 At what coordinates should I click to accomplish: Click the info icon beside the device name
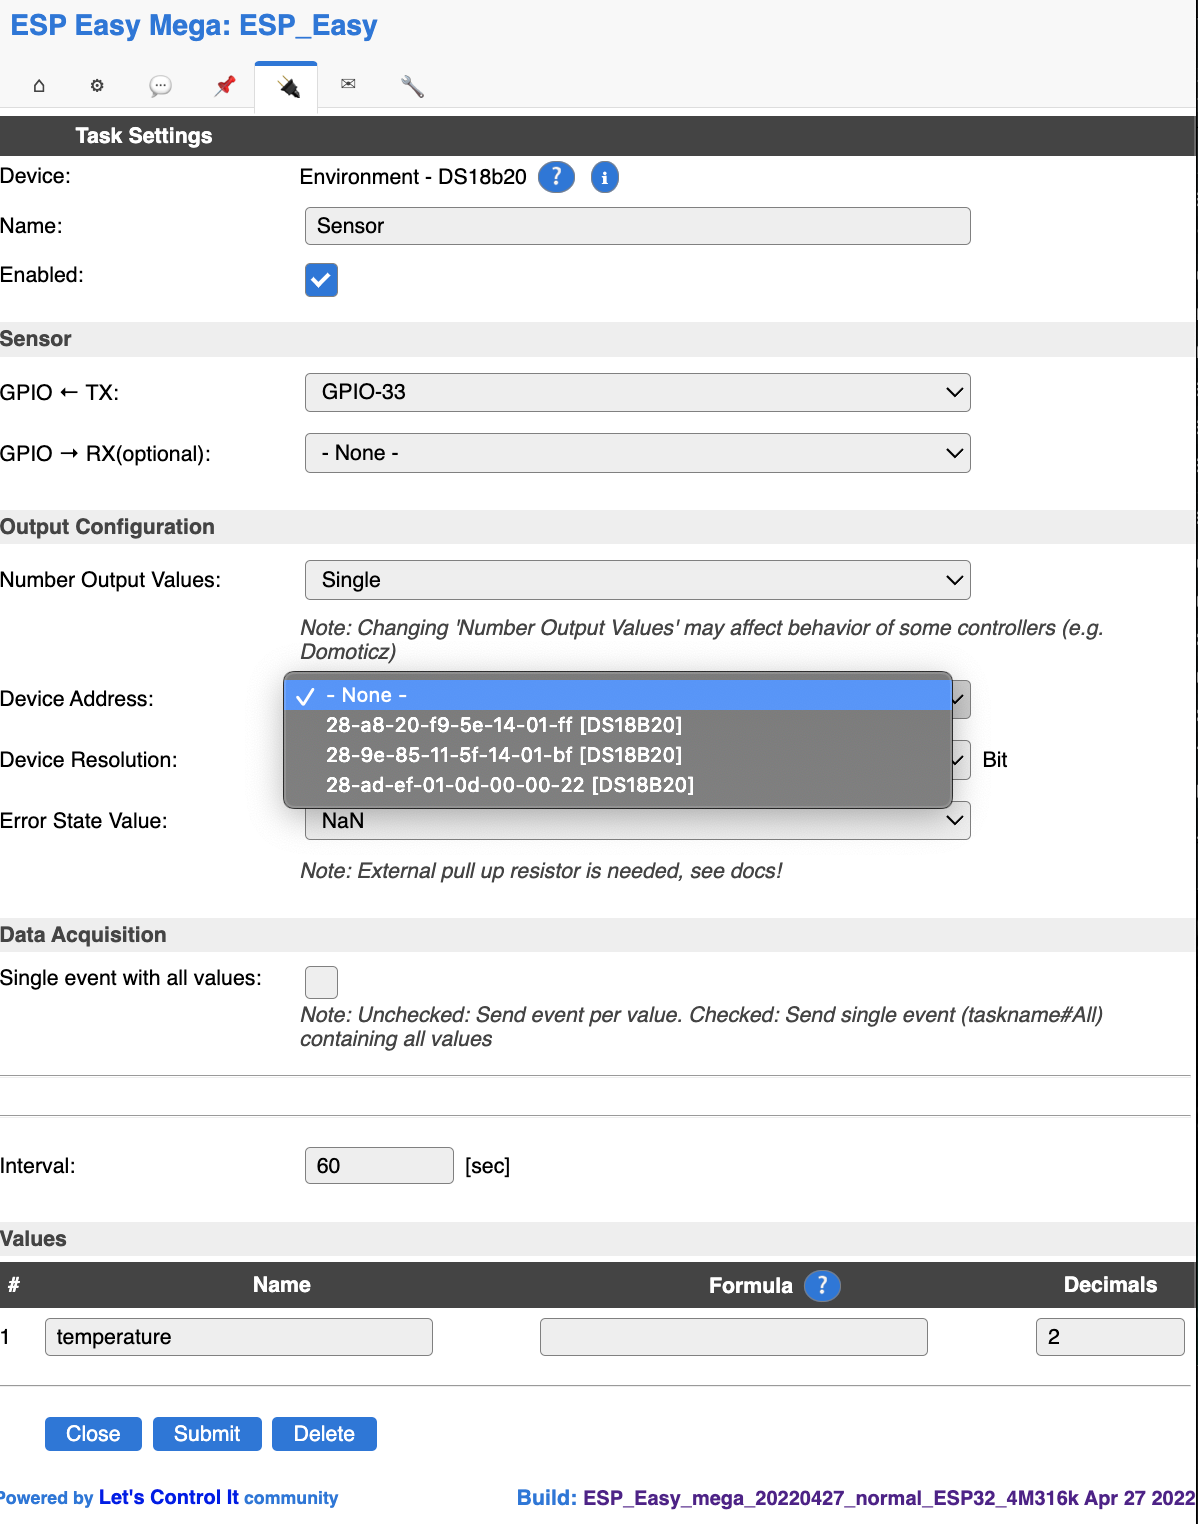click(x=604, y=177)
